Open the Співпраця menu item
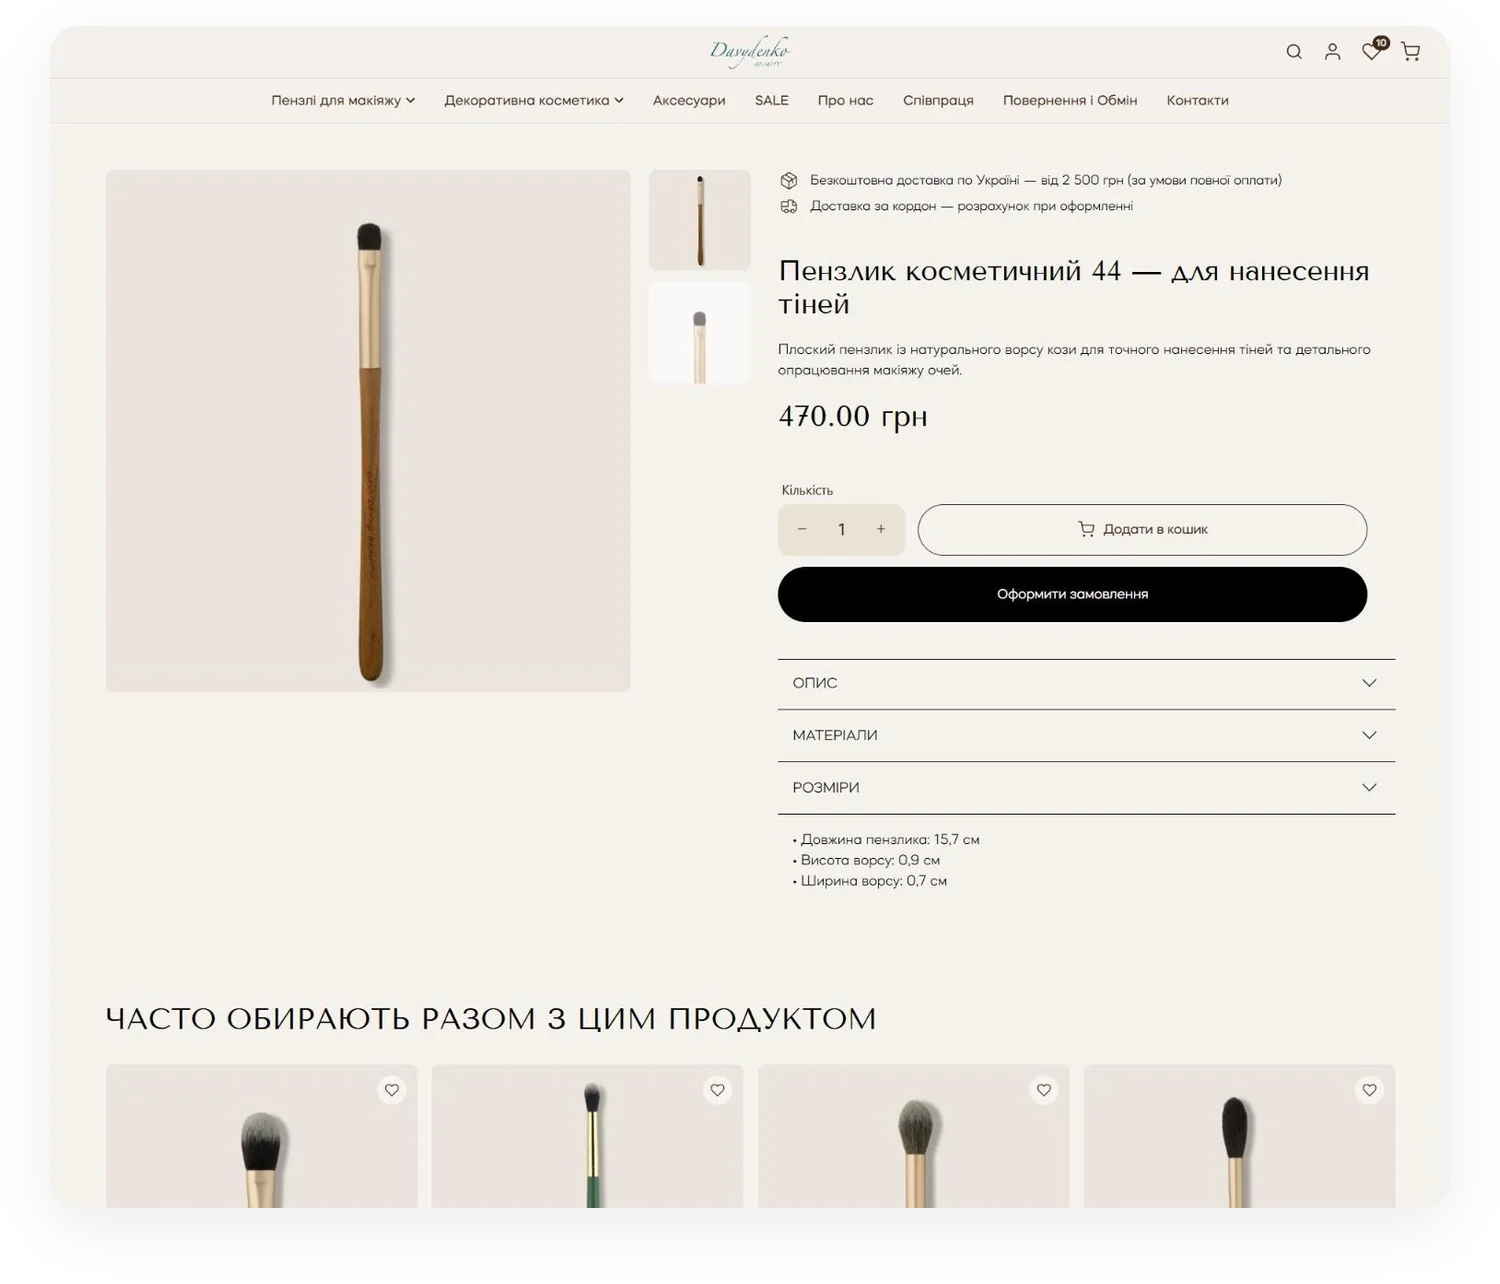The height and width of the screenshot is (1284, 1500). pos(938,100)
